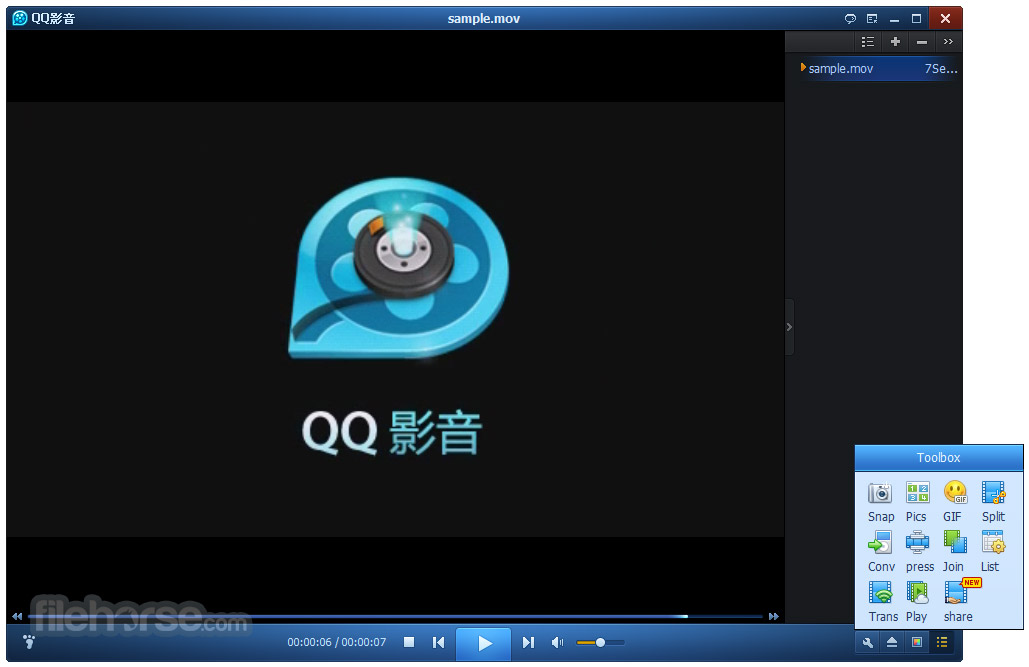Open the new share tool
Image resolution: width=1029 pixels, height=667 pixels.
pyautogui.click(x=959, y=602)
